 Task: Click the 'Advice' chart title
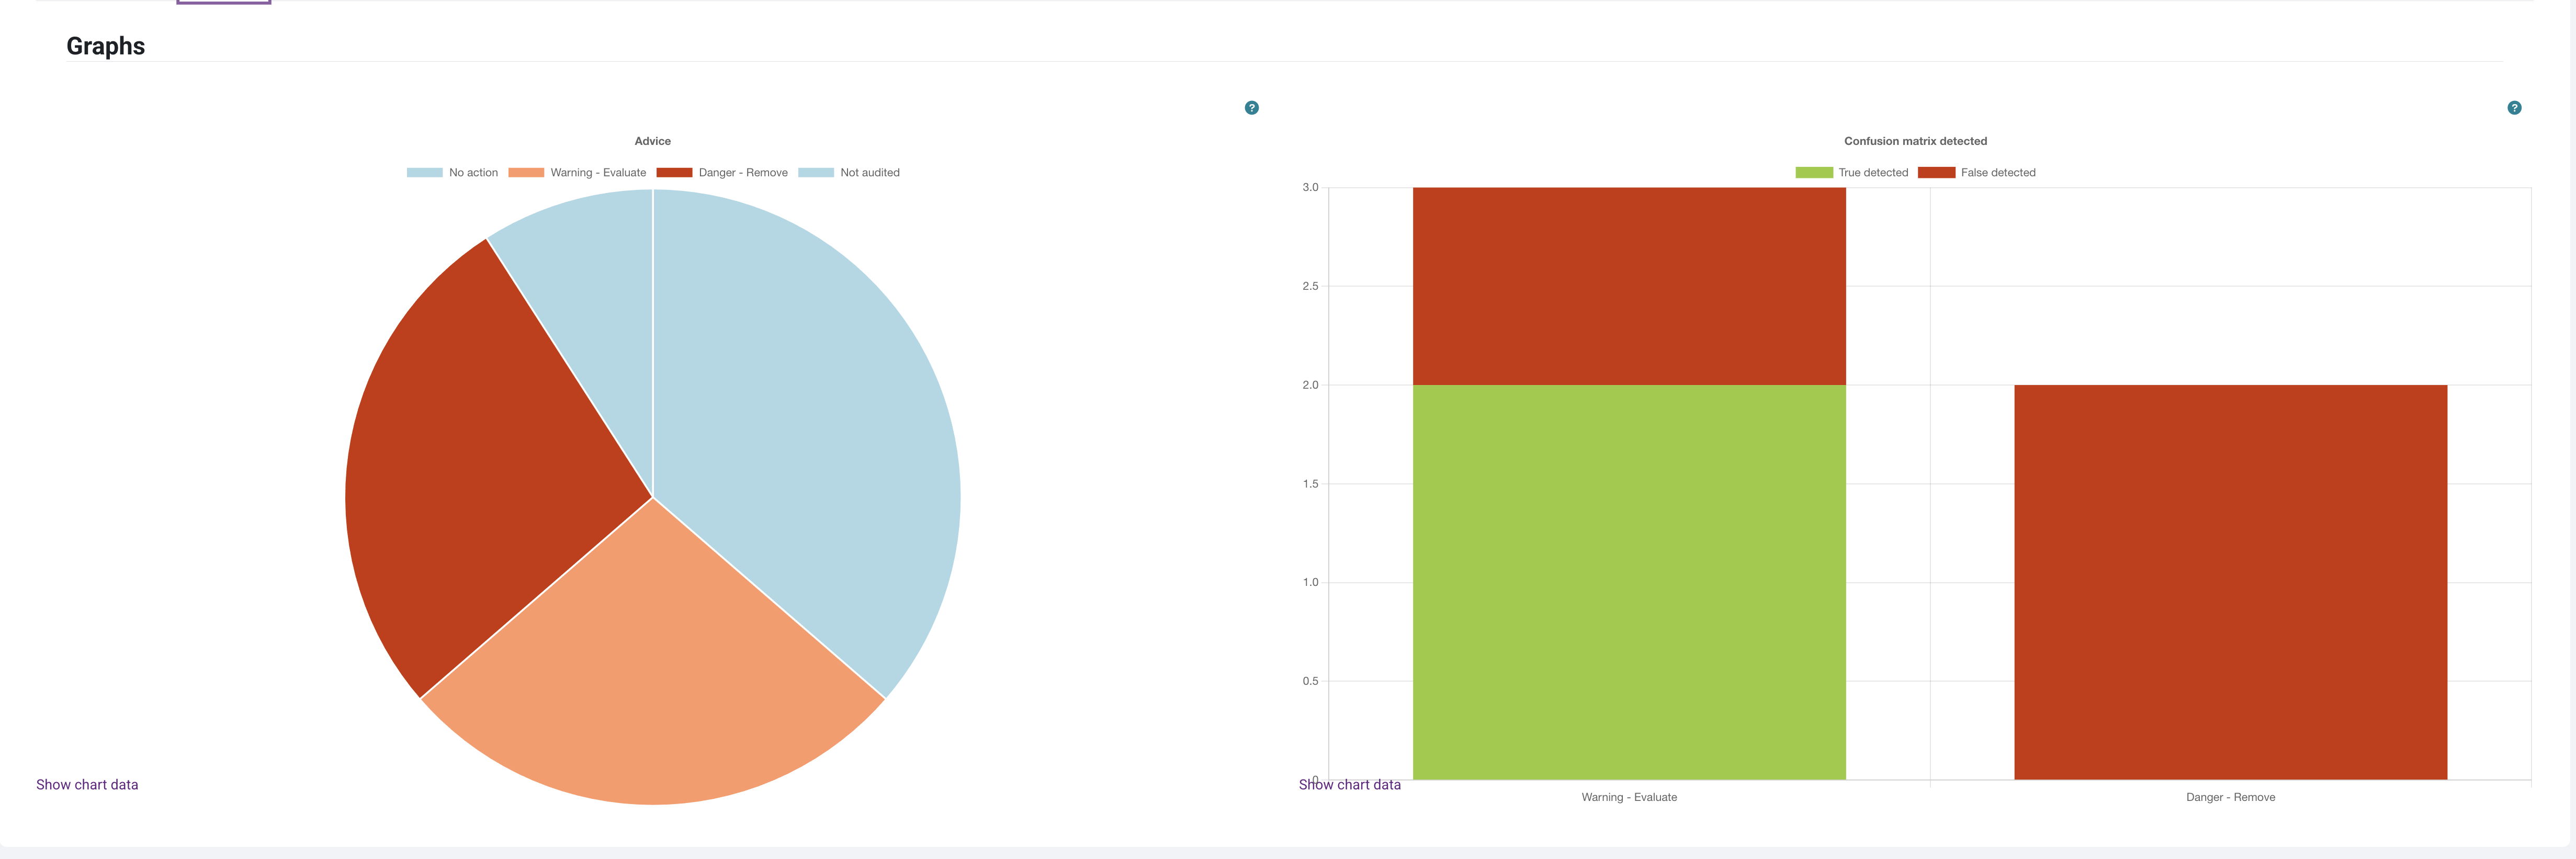[652, 141]
